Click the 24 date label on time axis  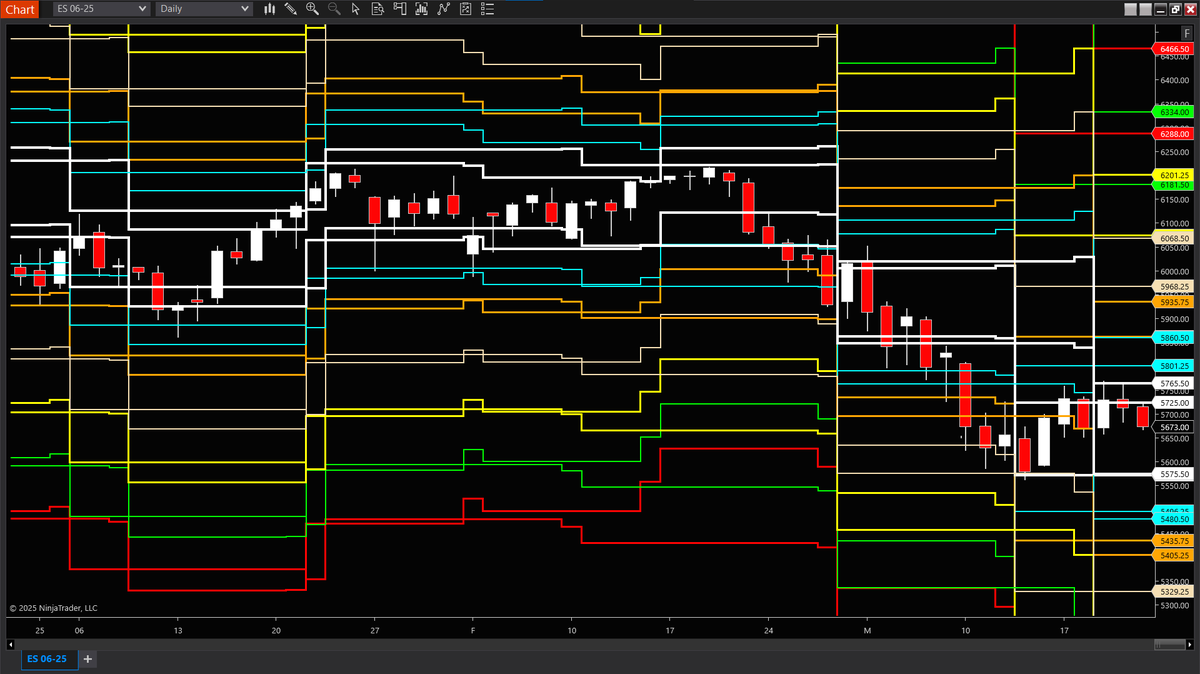pyautogui.click(x=768, y=631)
